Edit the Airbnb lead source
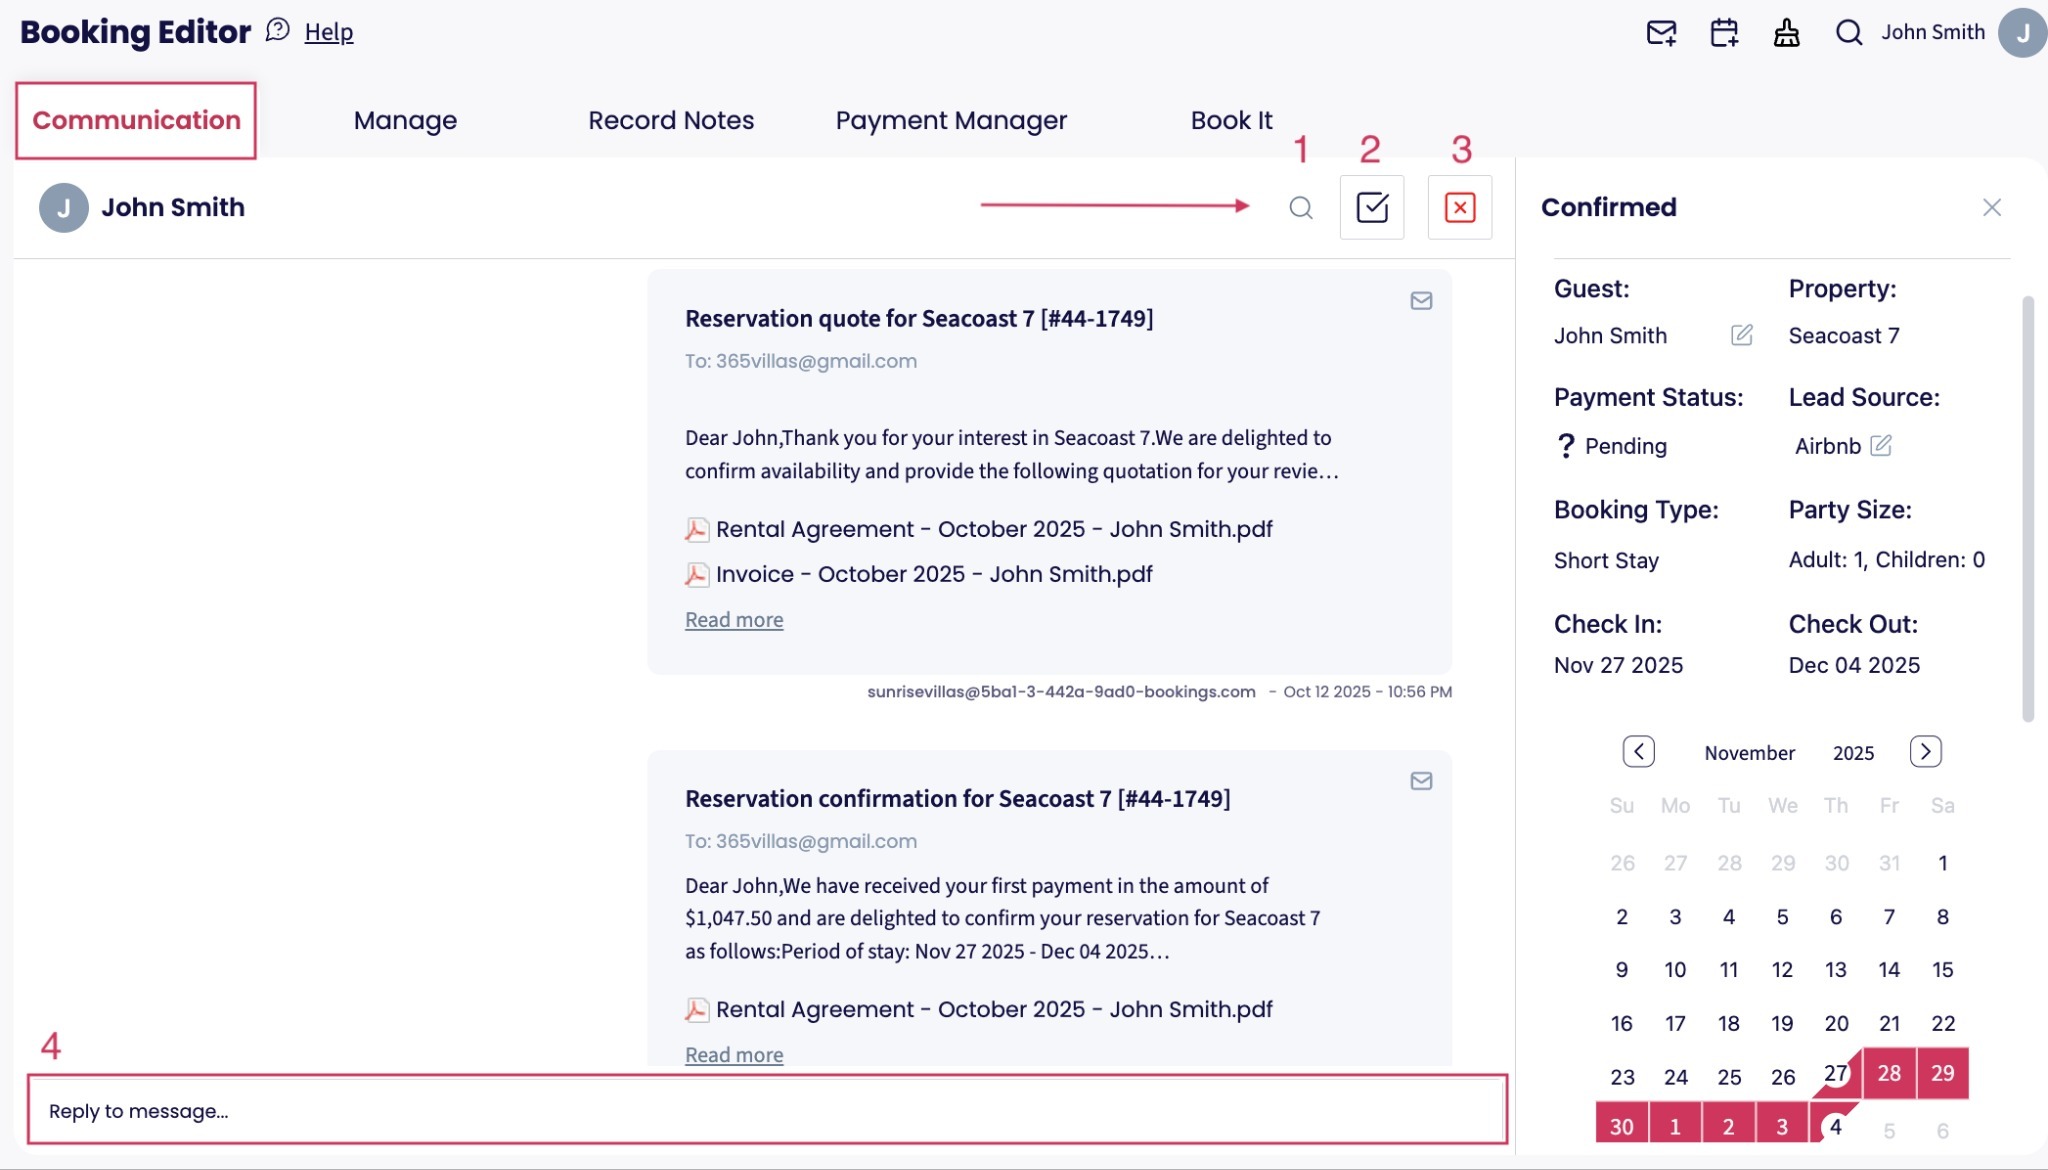Image resolution: width=2048 pixels, height=1170 pixels. (x=1881, y=445)
